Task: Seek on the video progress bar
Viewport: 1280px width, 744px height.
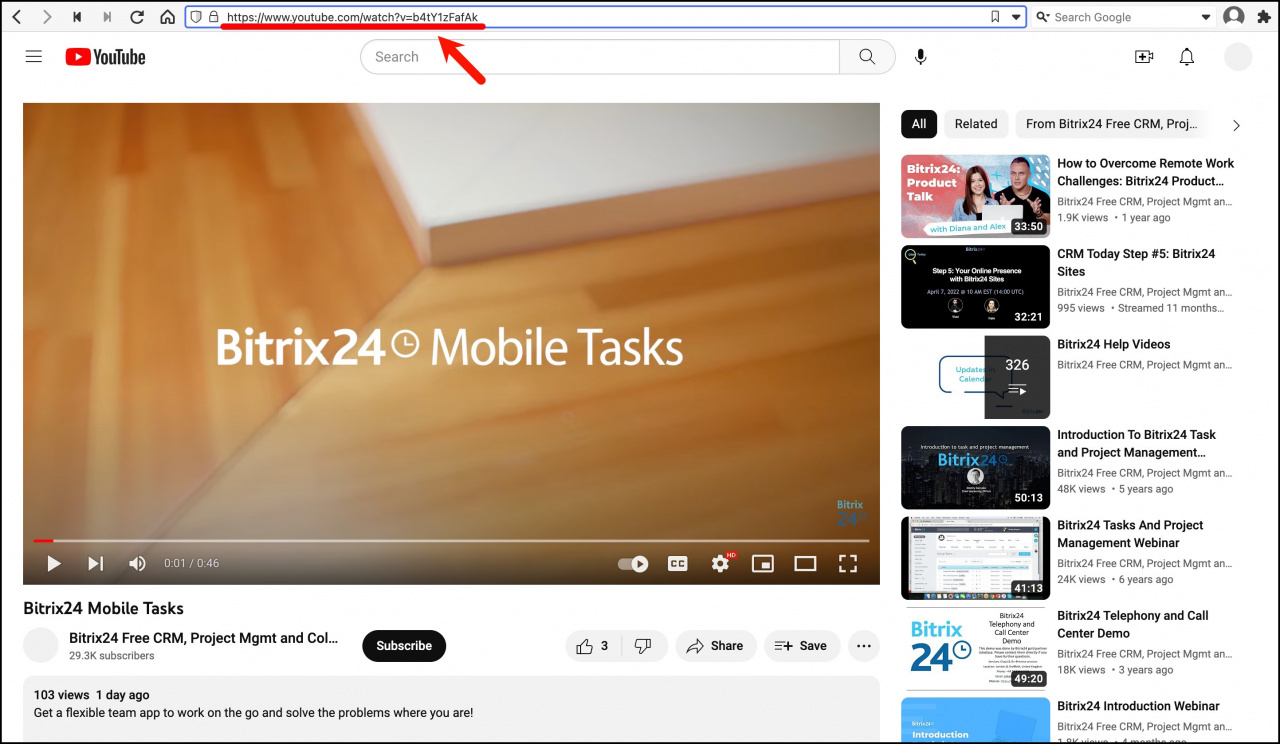Action: (x=451, y=541)
